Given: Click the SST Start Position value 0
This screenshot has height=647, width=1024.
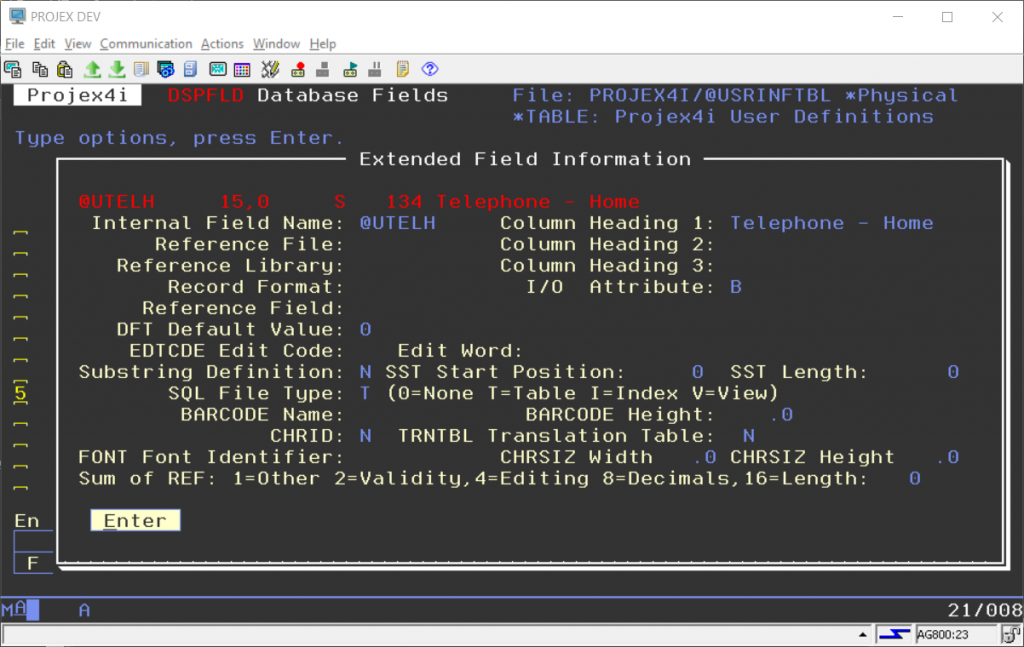Looking at the screenshot, I should [x=697, y=372].
